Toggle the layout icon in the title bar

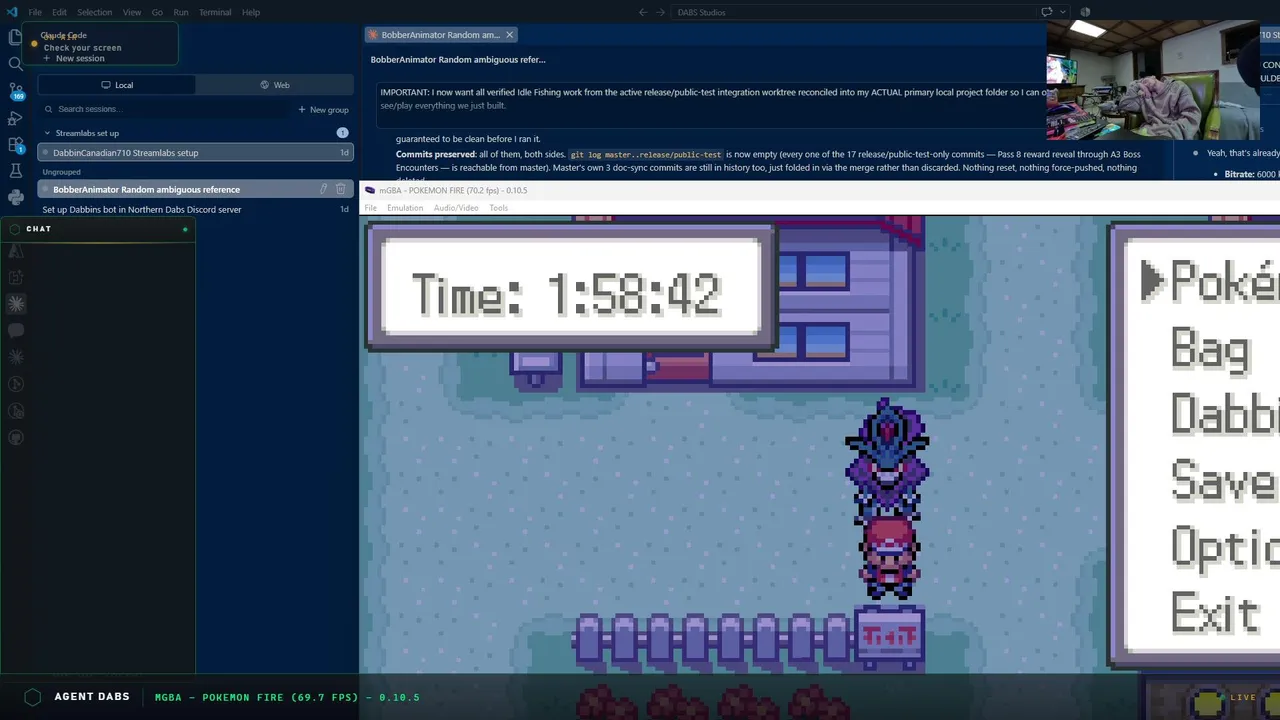[1085, 12]
